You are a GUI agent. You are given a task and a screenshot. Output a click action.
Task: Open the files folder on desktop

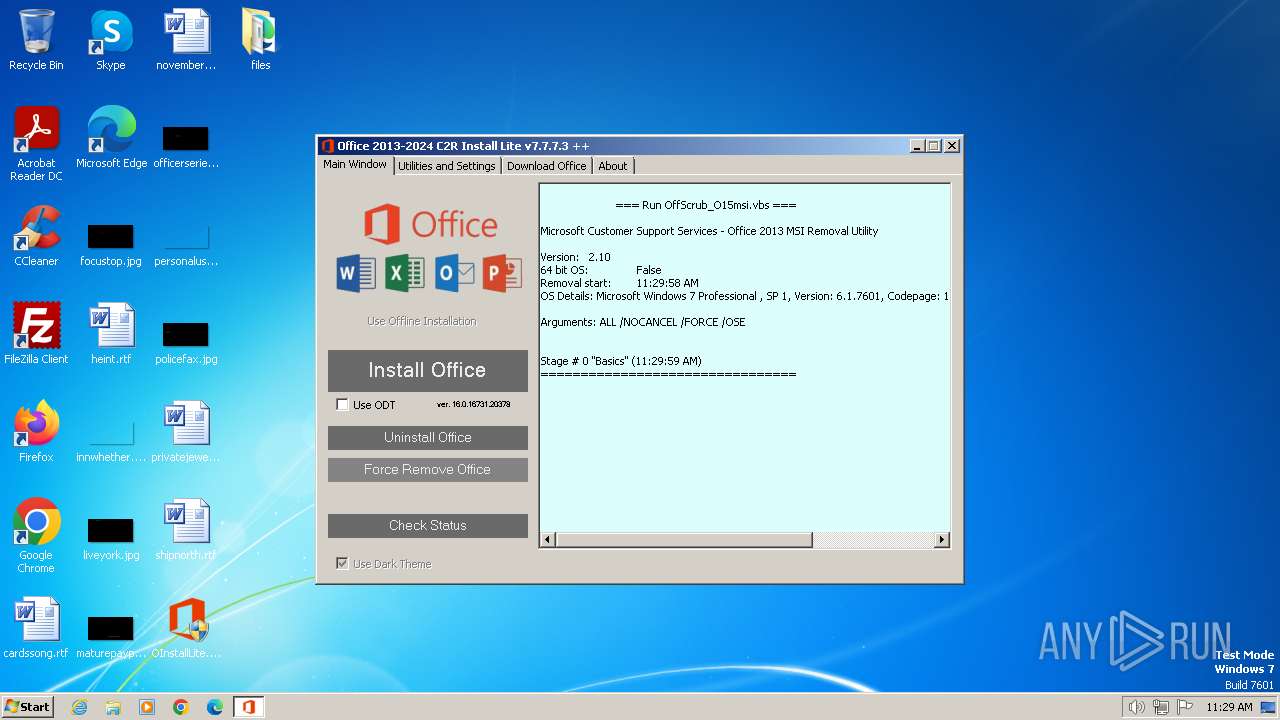coord(260,40)
